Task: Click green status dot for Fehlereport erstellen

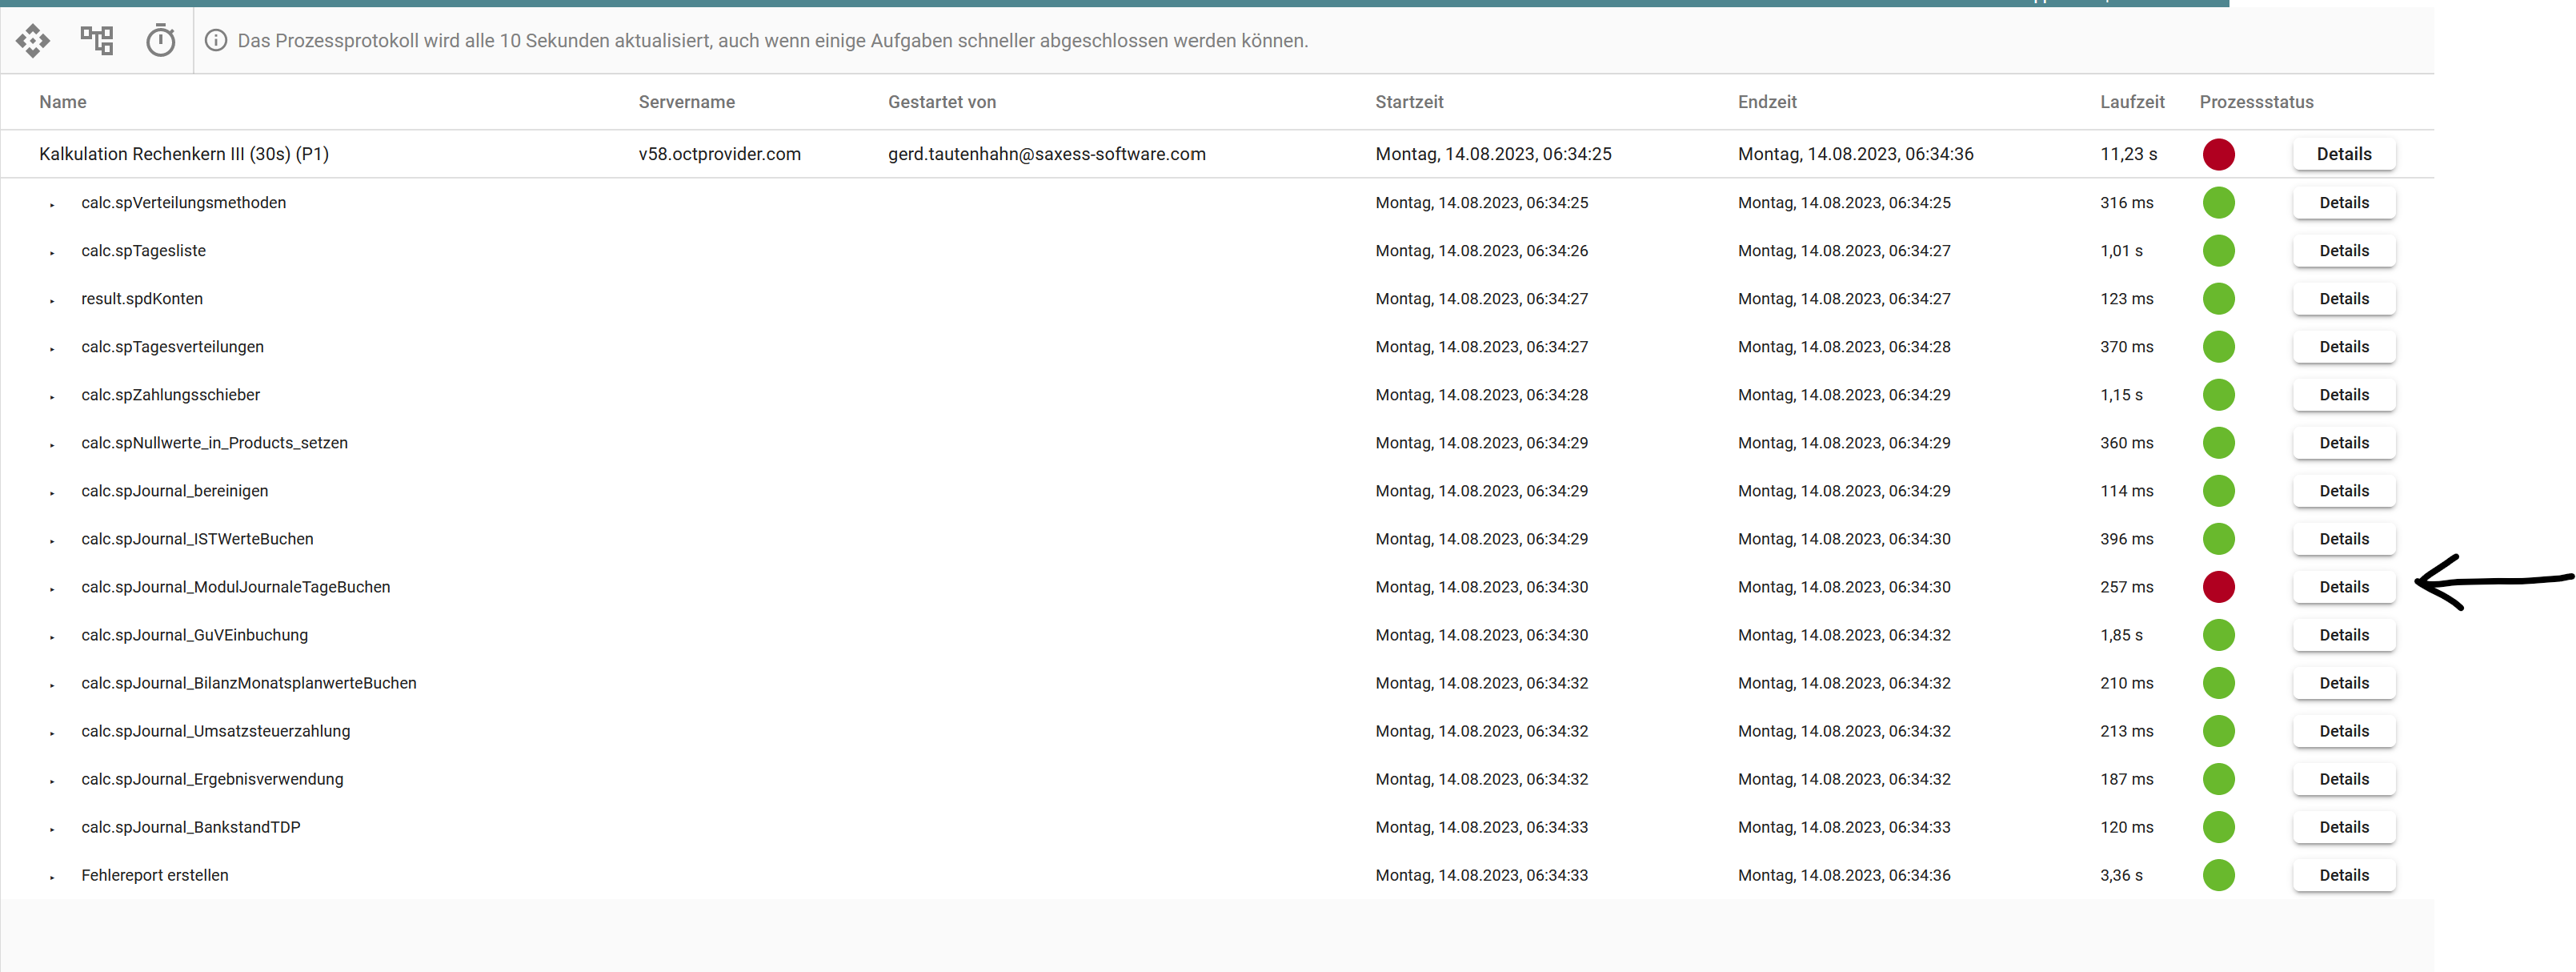Action: 2218,875
